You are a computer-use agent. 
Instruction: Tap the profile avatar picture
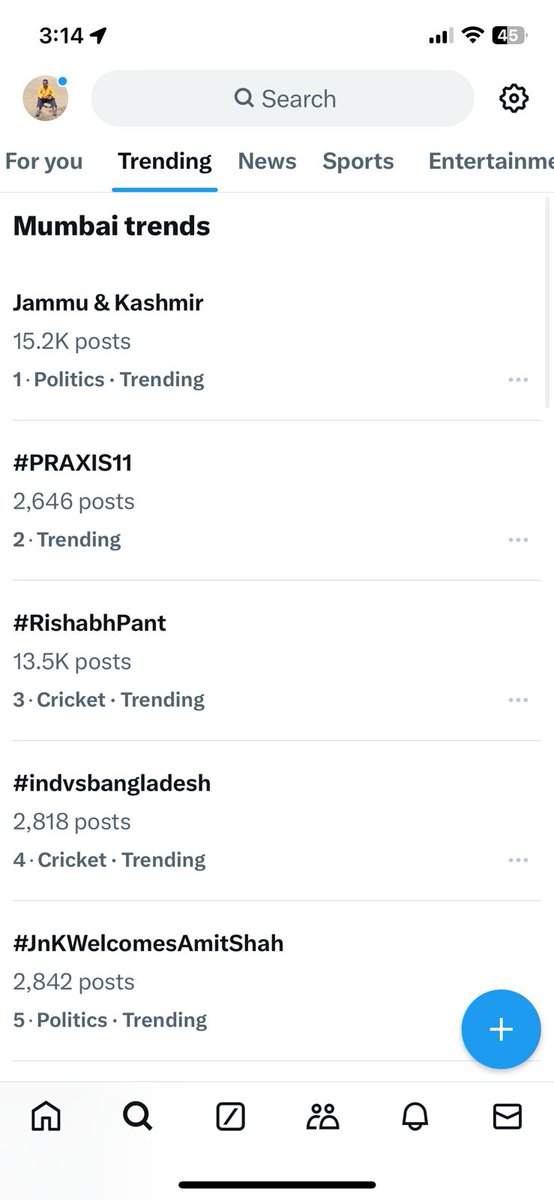coord(44,98)
